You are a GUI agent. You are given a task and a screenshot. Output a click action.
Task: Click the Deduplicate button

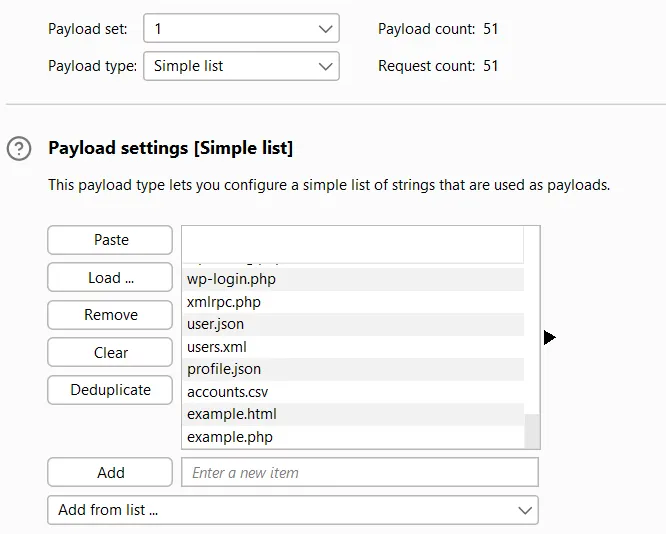[x=110, y=390]
